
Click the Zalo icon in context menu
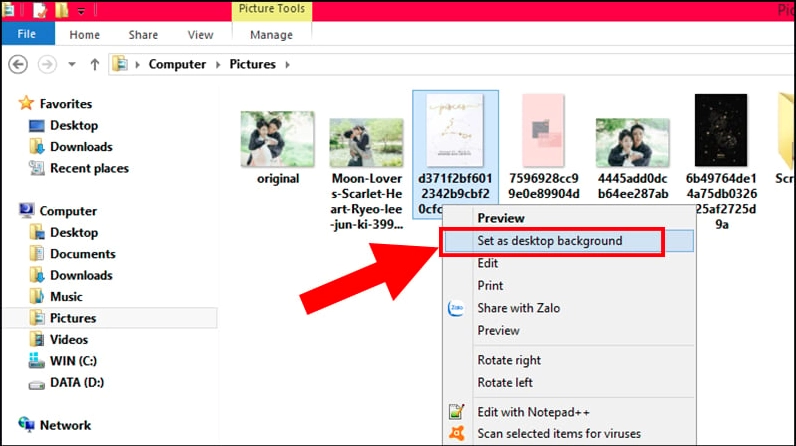(x=456, y=309)
